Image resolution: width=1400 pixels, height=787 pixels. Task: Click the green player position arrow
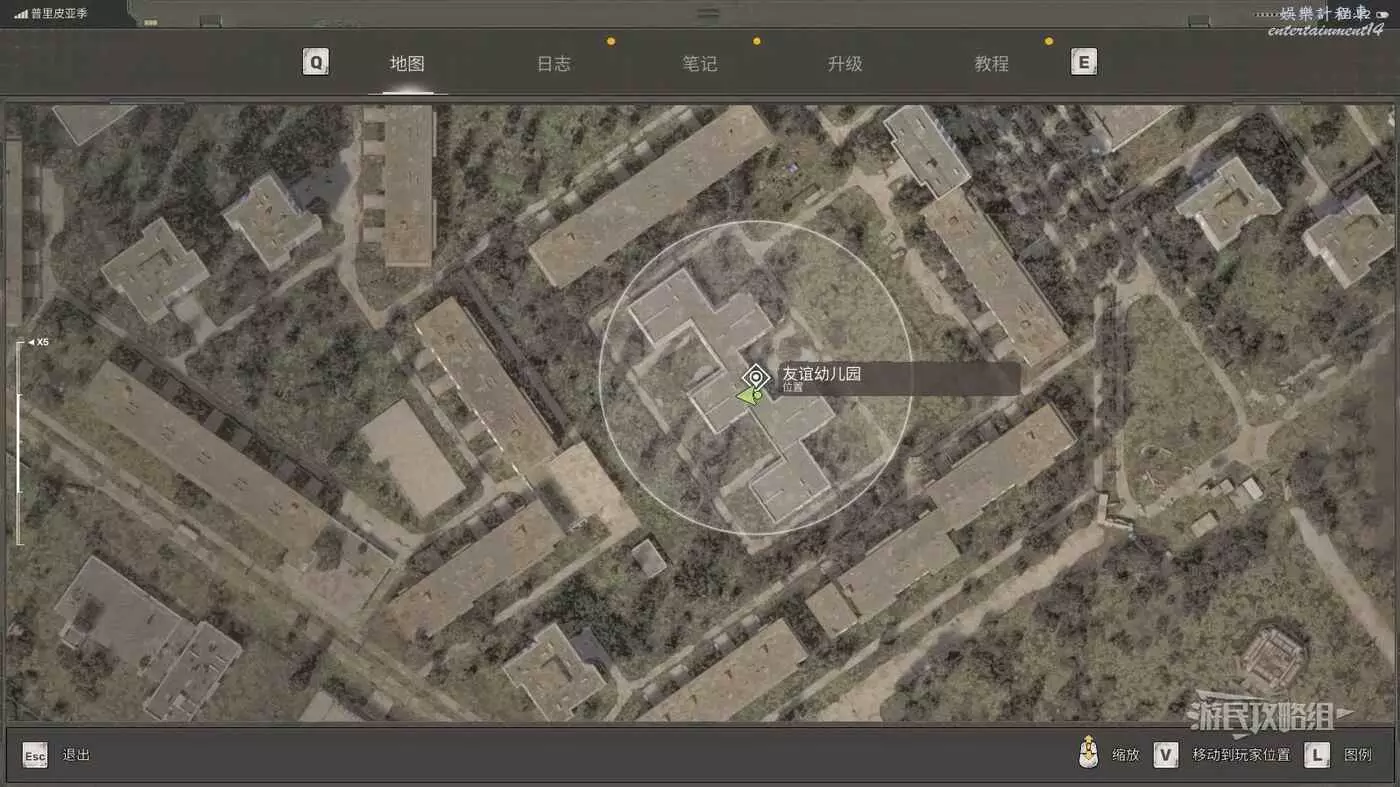pos(748,396)
